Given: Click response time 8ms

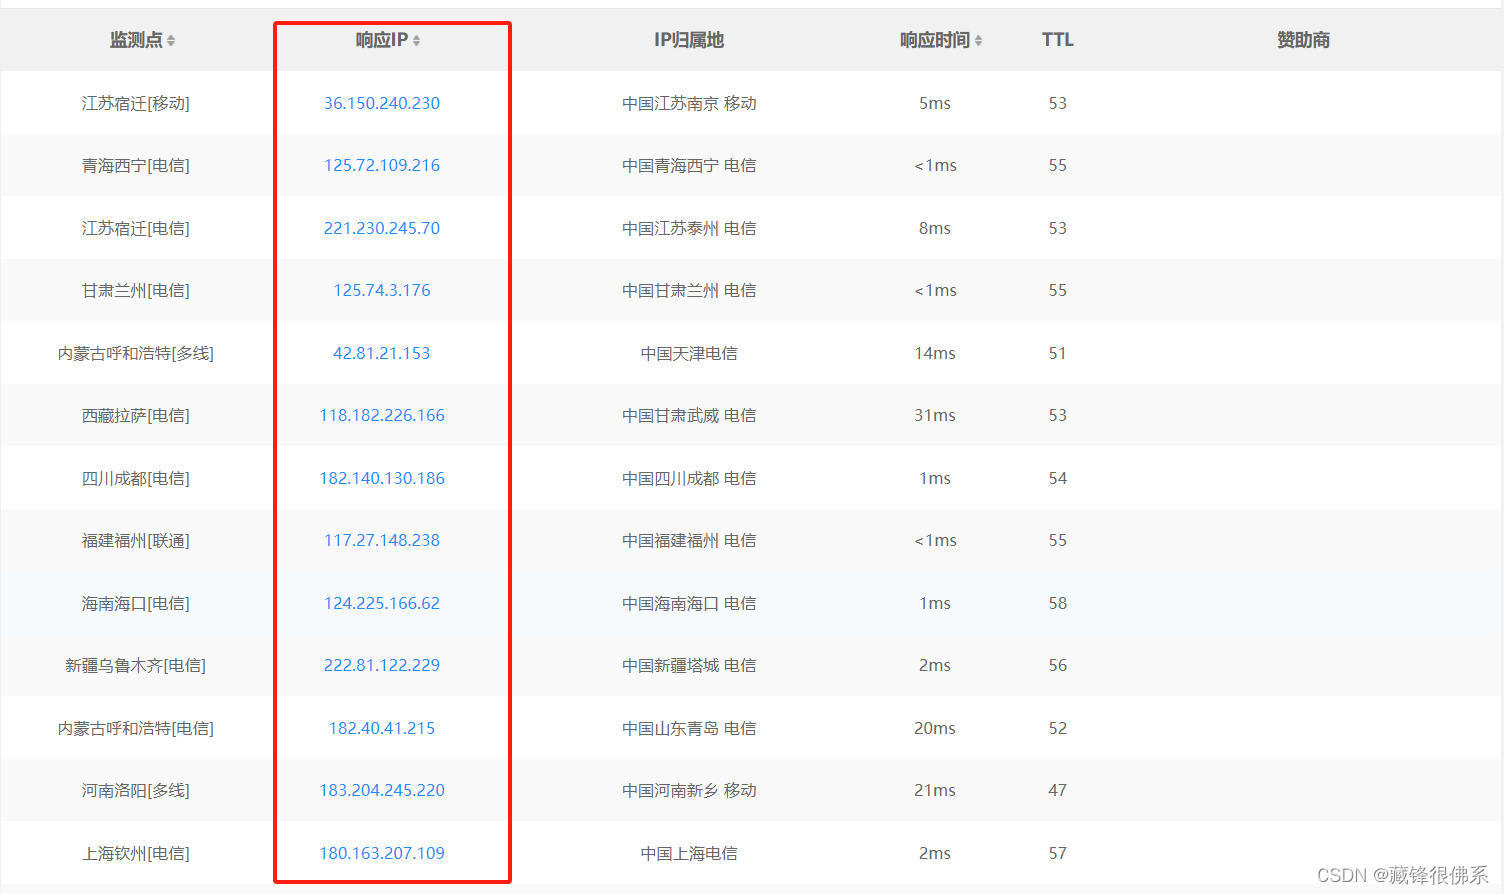Looking at the screenshot, I should (935, 228).
